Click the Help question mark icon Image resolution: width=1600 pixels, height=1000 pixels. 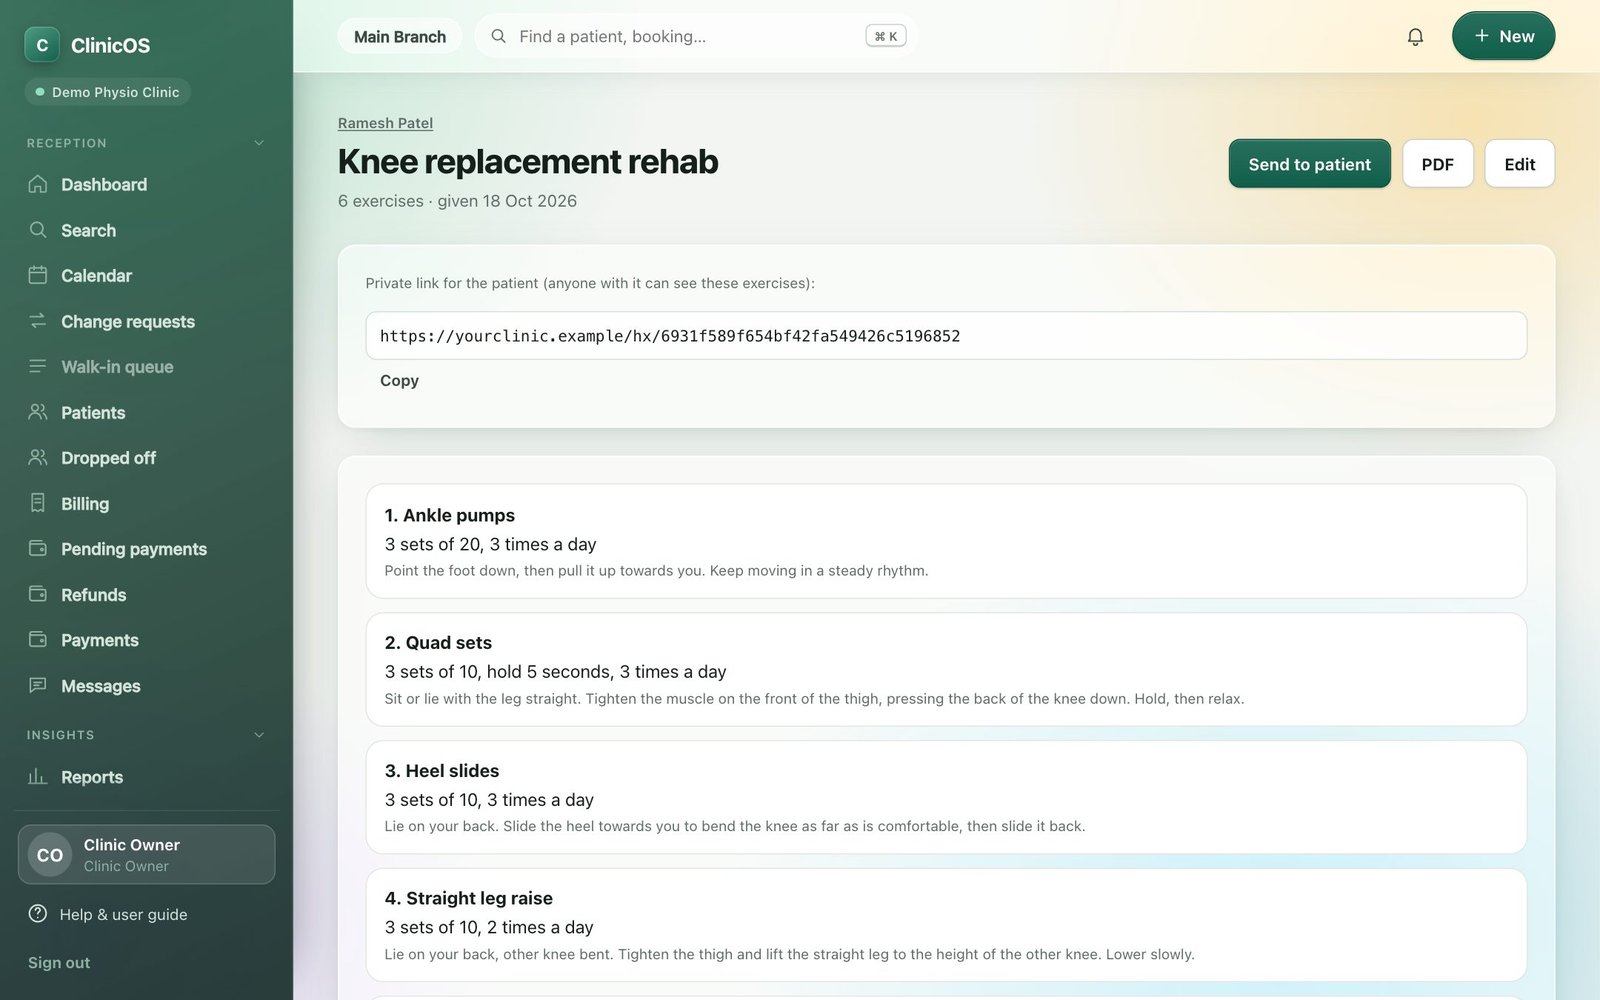[38, 913]
